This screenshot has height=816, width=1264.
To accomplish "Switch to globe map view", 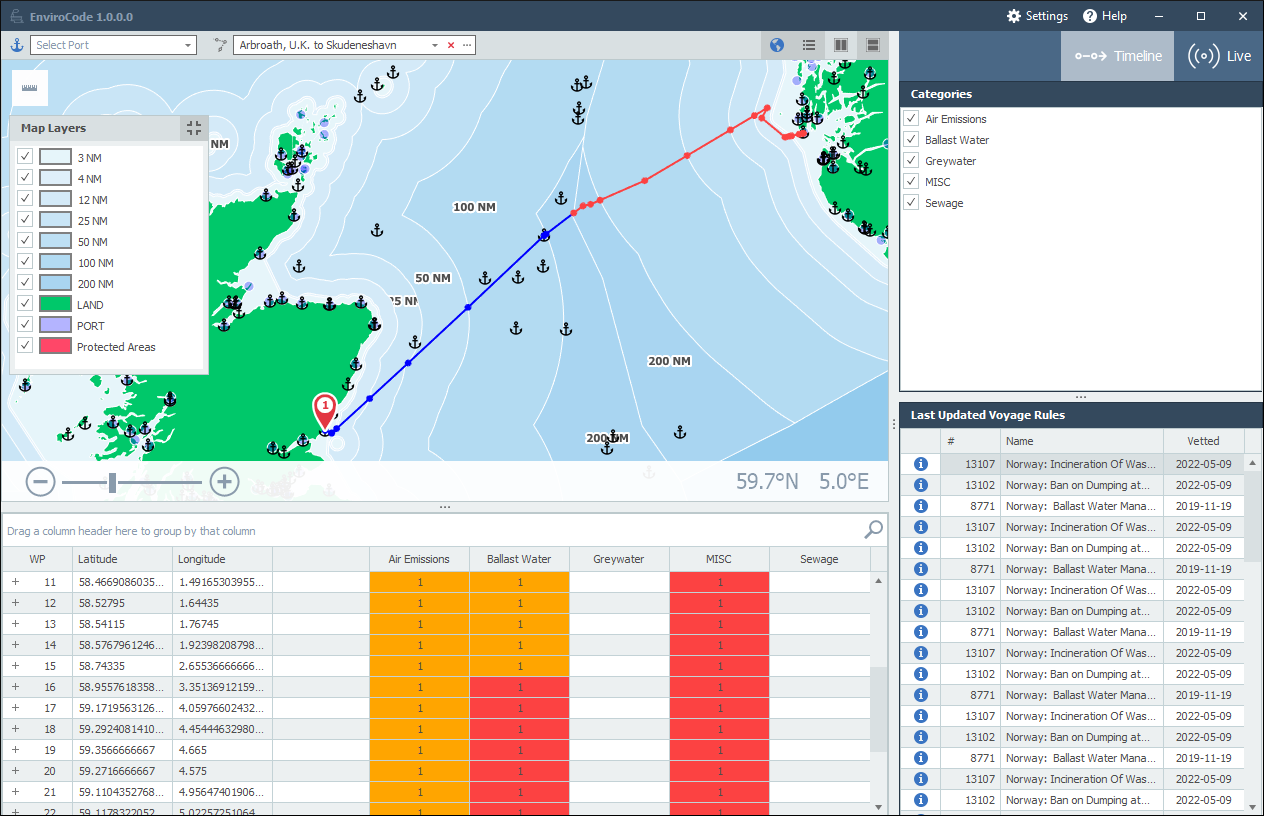I will pos(777,45).
